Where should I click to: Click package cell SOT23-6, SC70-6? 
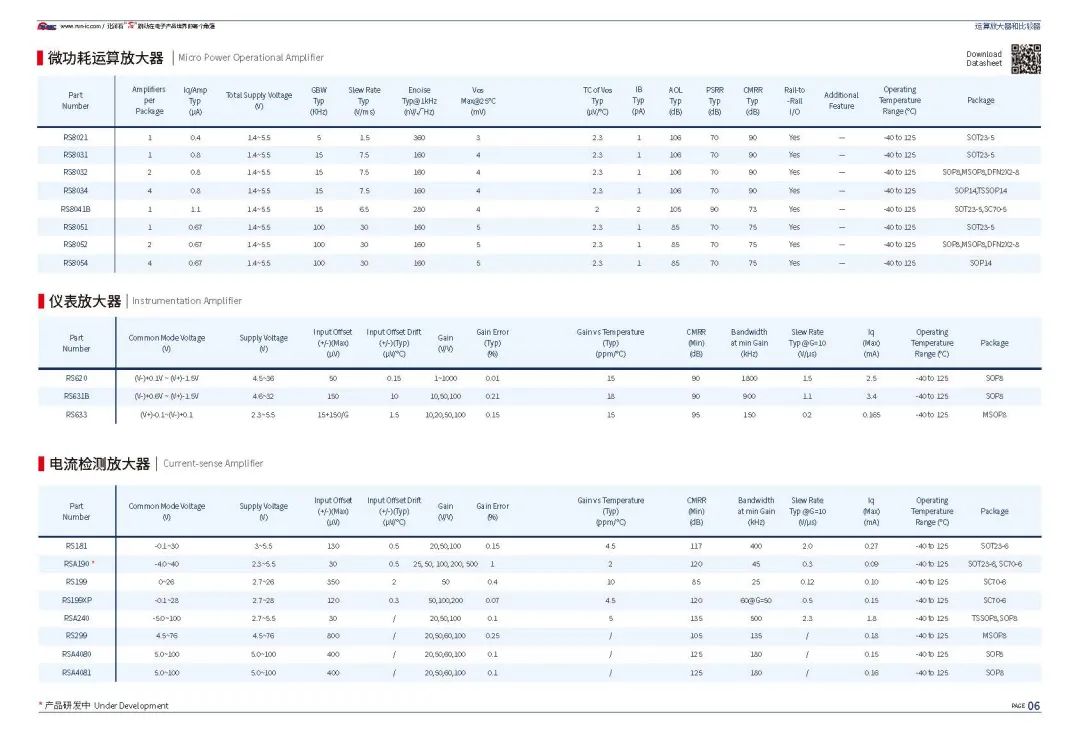click(995, 564)
